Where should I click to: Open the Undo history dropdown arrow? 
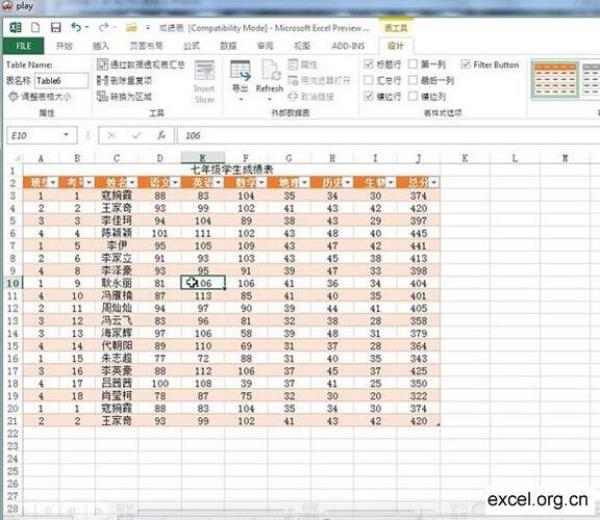87,28
